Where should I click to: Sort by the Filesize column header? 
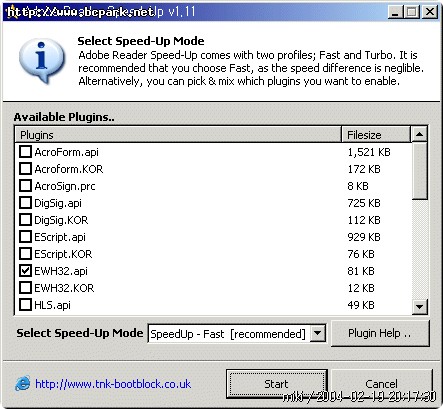click(376, 135)
